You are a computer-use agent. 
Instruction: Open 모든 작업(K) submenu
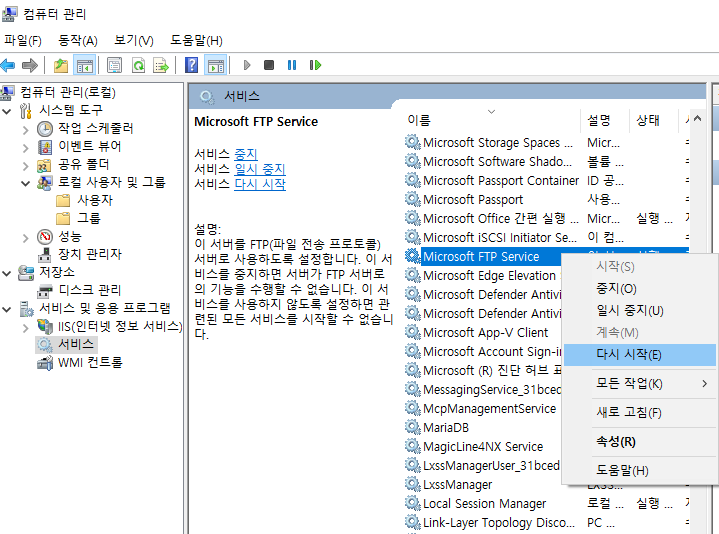(640, 383)
